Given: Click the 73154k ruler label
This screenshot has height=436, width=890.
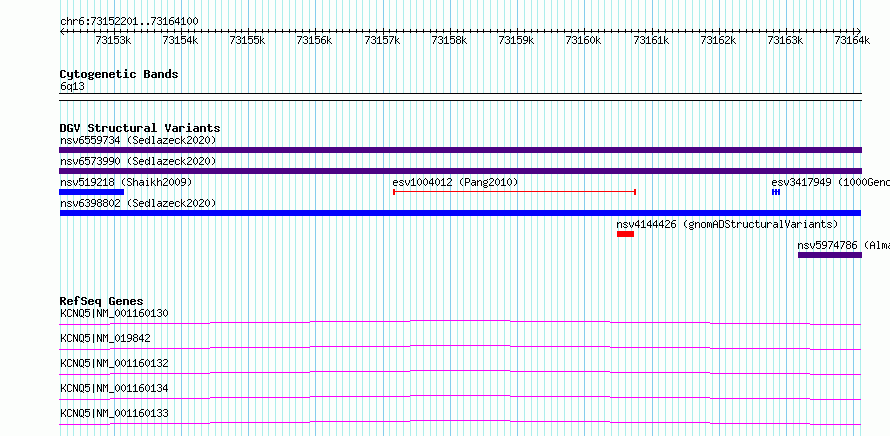Looking at the screenshot, I should (x=180, y=40).
